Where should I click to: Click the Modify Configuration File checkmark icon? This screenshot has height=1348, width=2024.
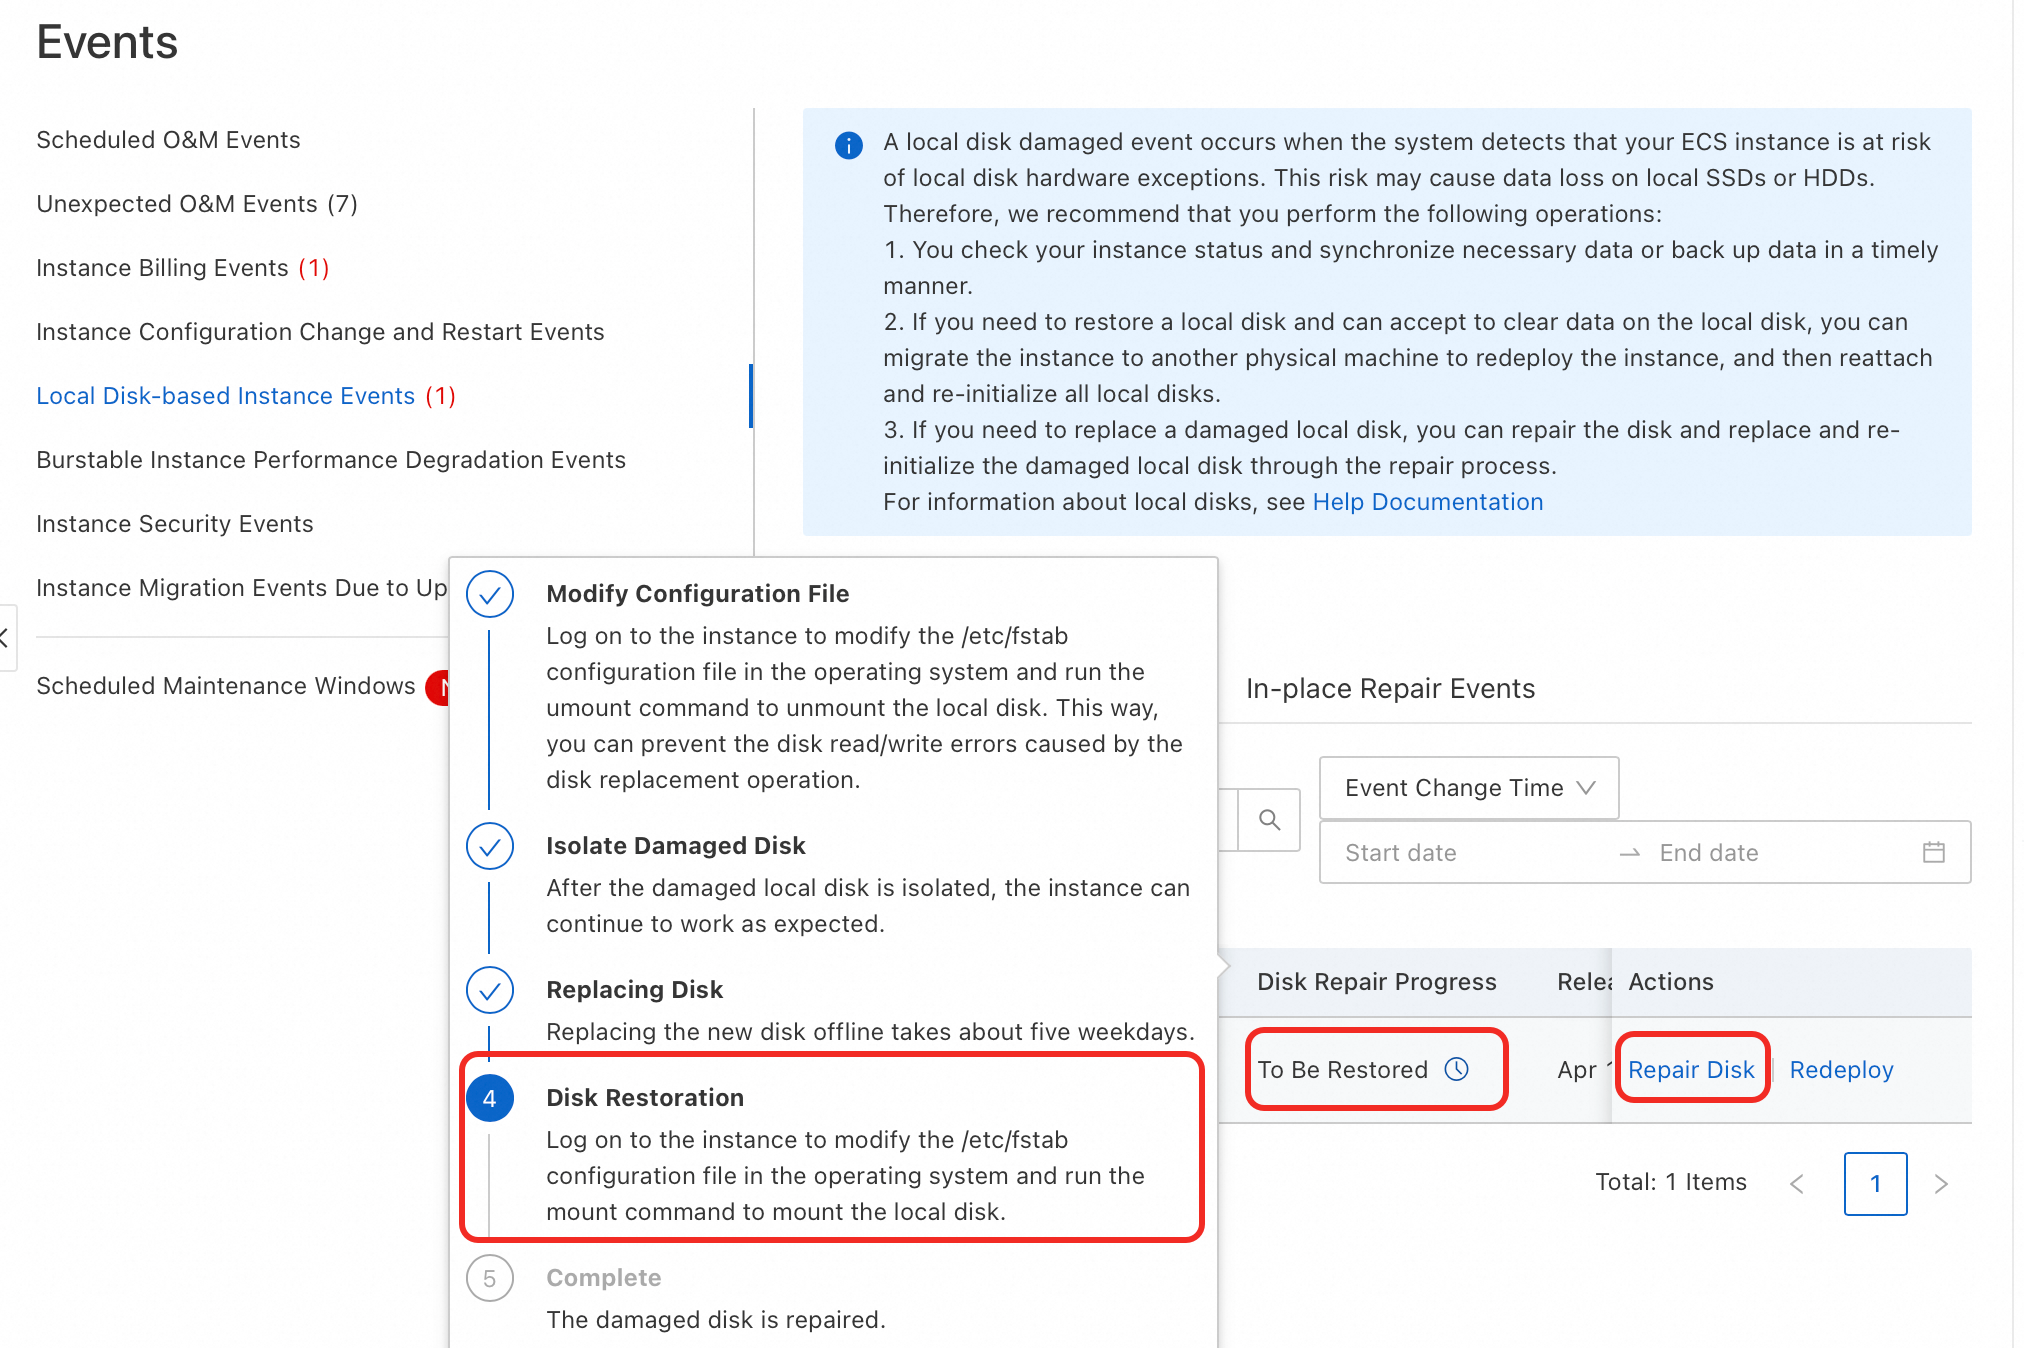pos(490,595)
